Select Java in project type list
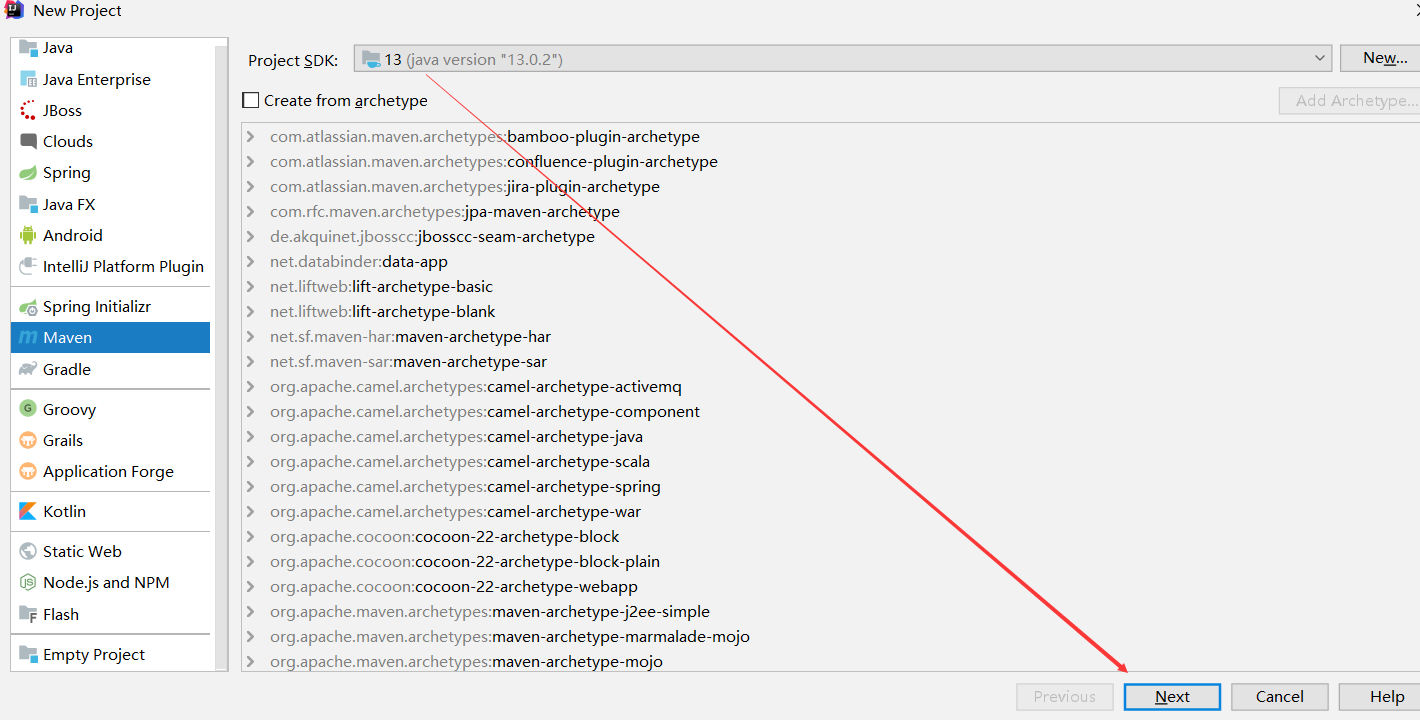Image resolution: width=1420 pixels, height=720 pixels. pyautogui.click(x=110, y=48)
